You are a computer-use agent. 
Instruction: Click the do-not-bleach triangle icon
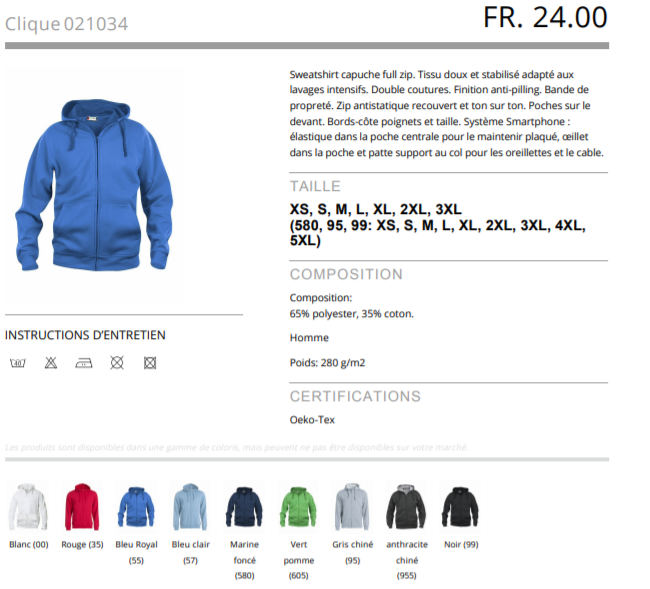pos(51,363)
